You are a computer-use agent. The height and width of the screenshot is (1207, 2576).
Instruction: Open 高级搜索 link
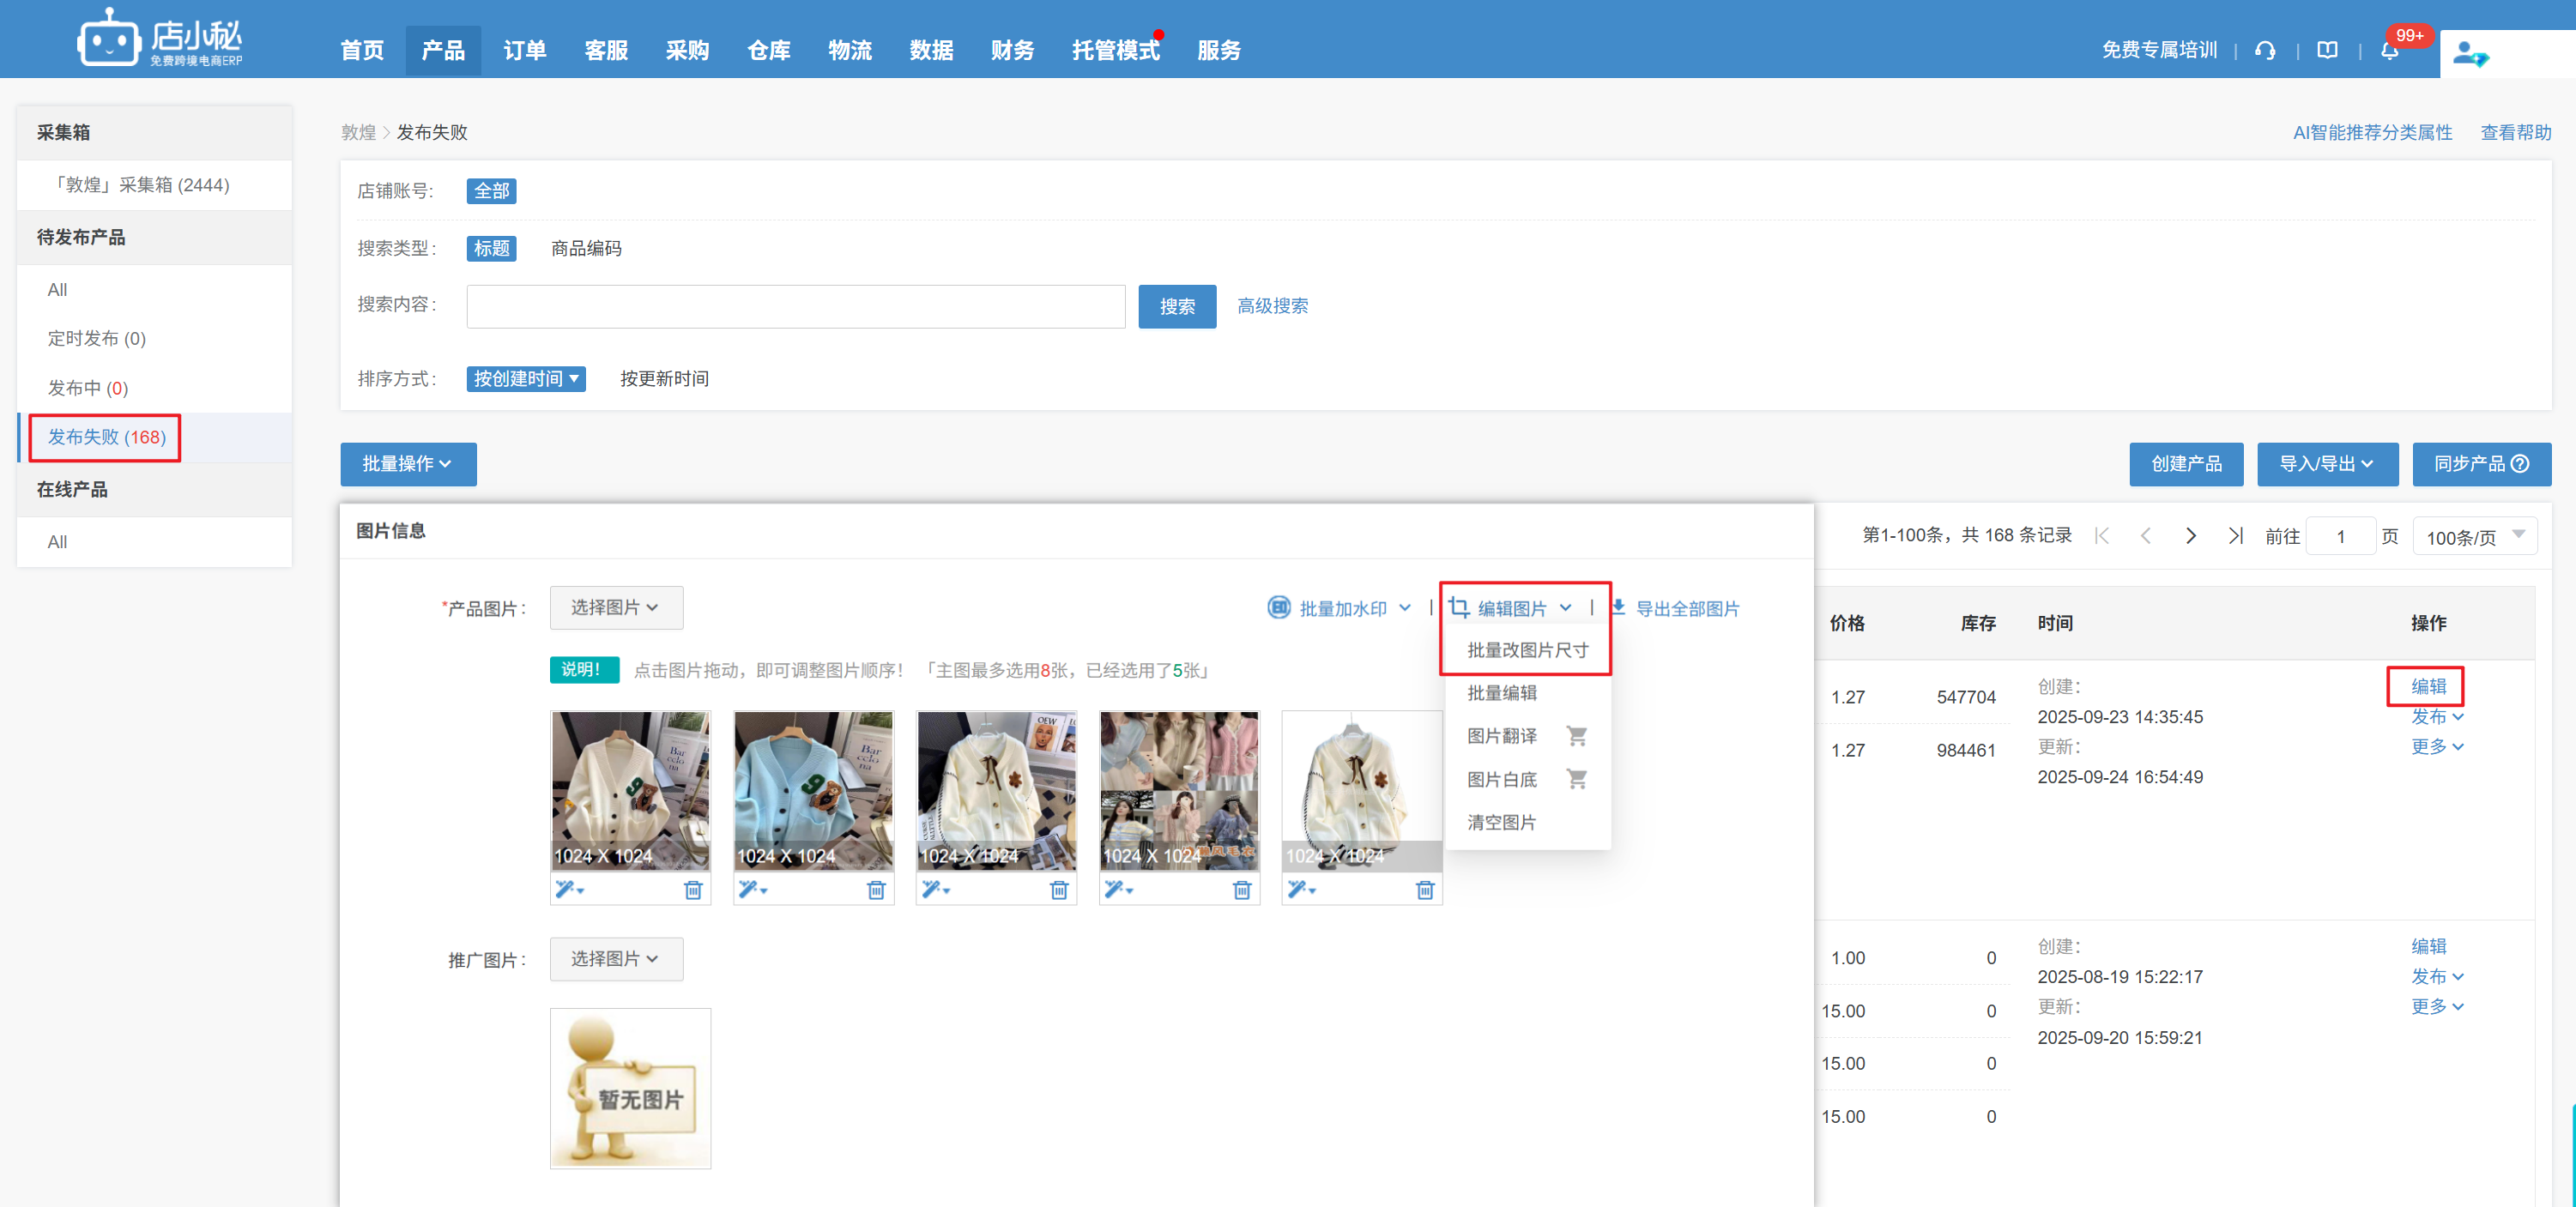click(1272, 306)
